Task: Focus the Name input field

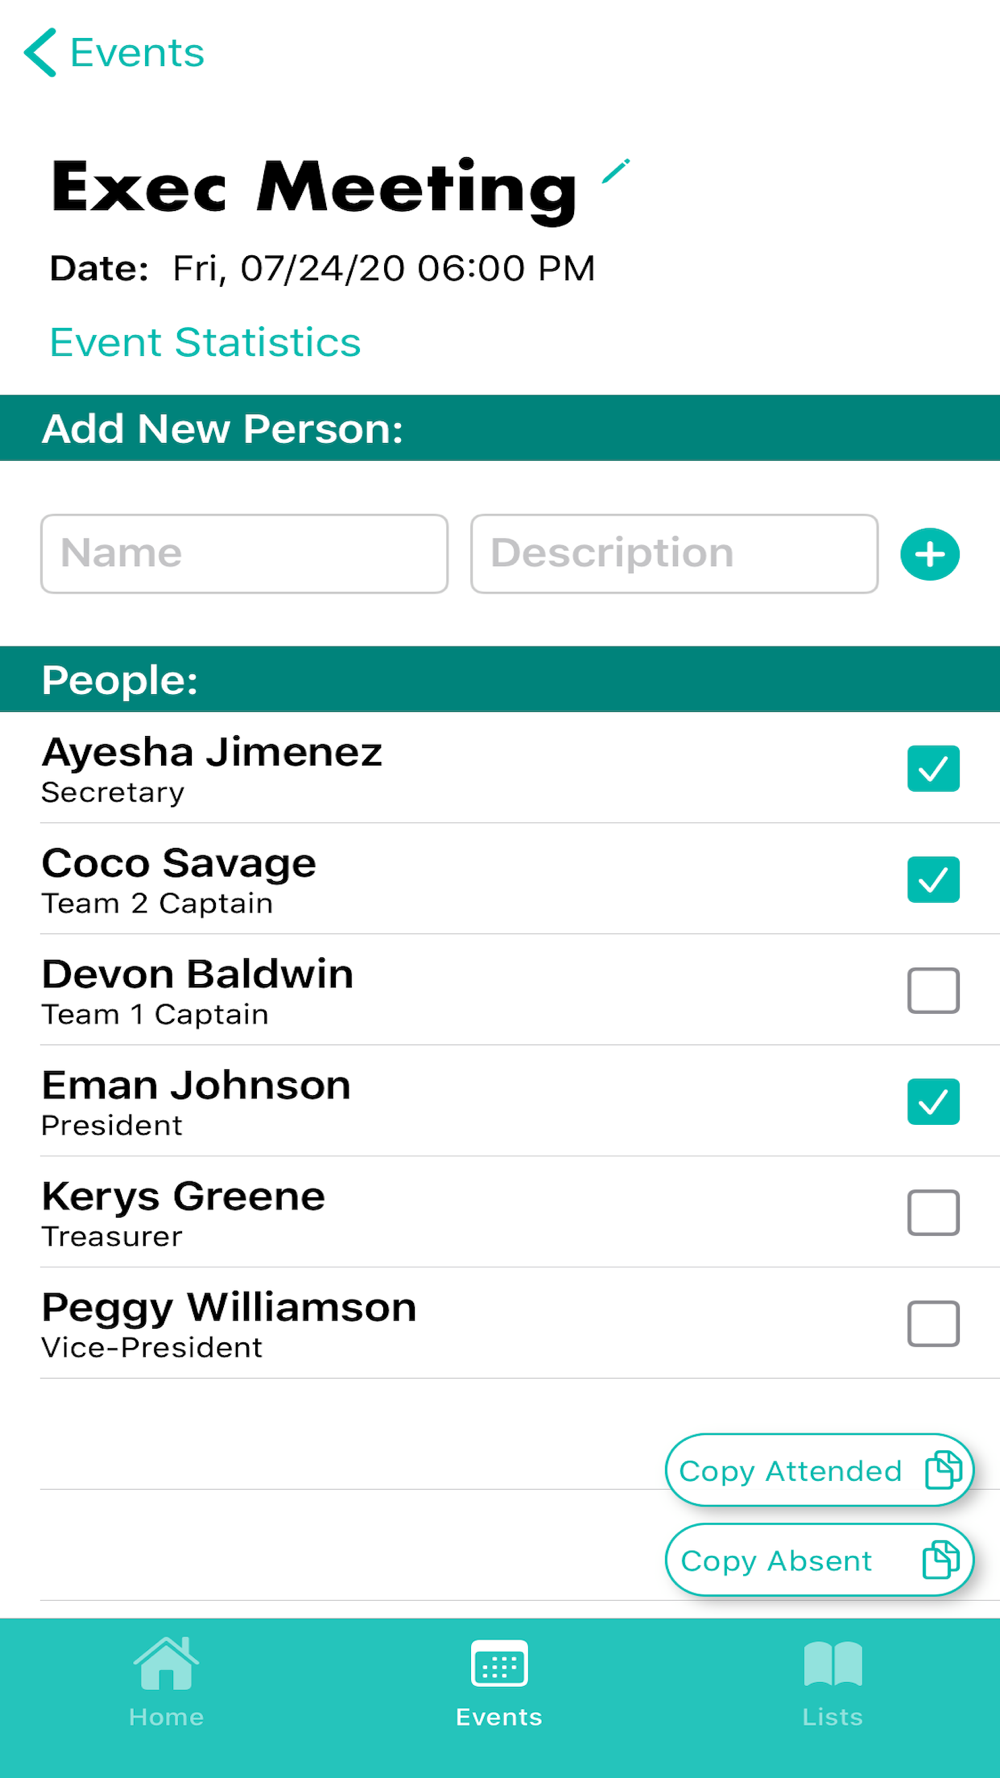Action: tap(244, 554)
